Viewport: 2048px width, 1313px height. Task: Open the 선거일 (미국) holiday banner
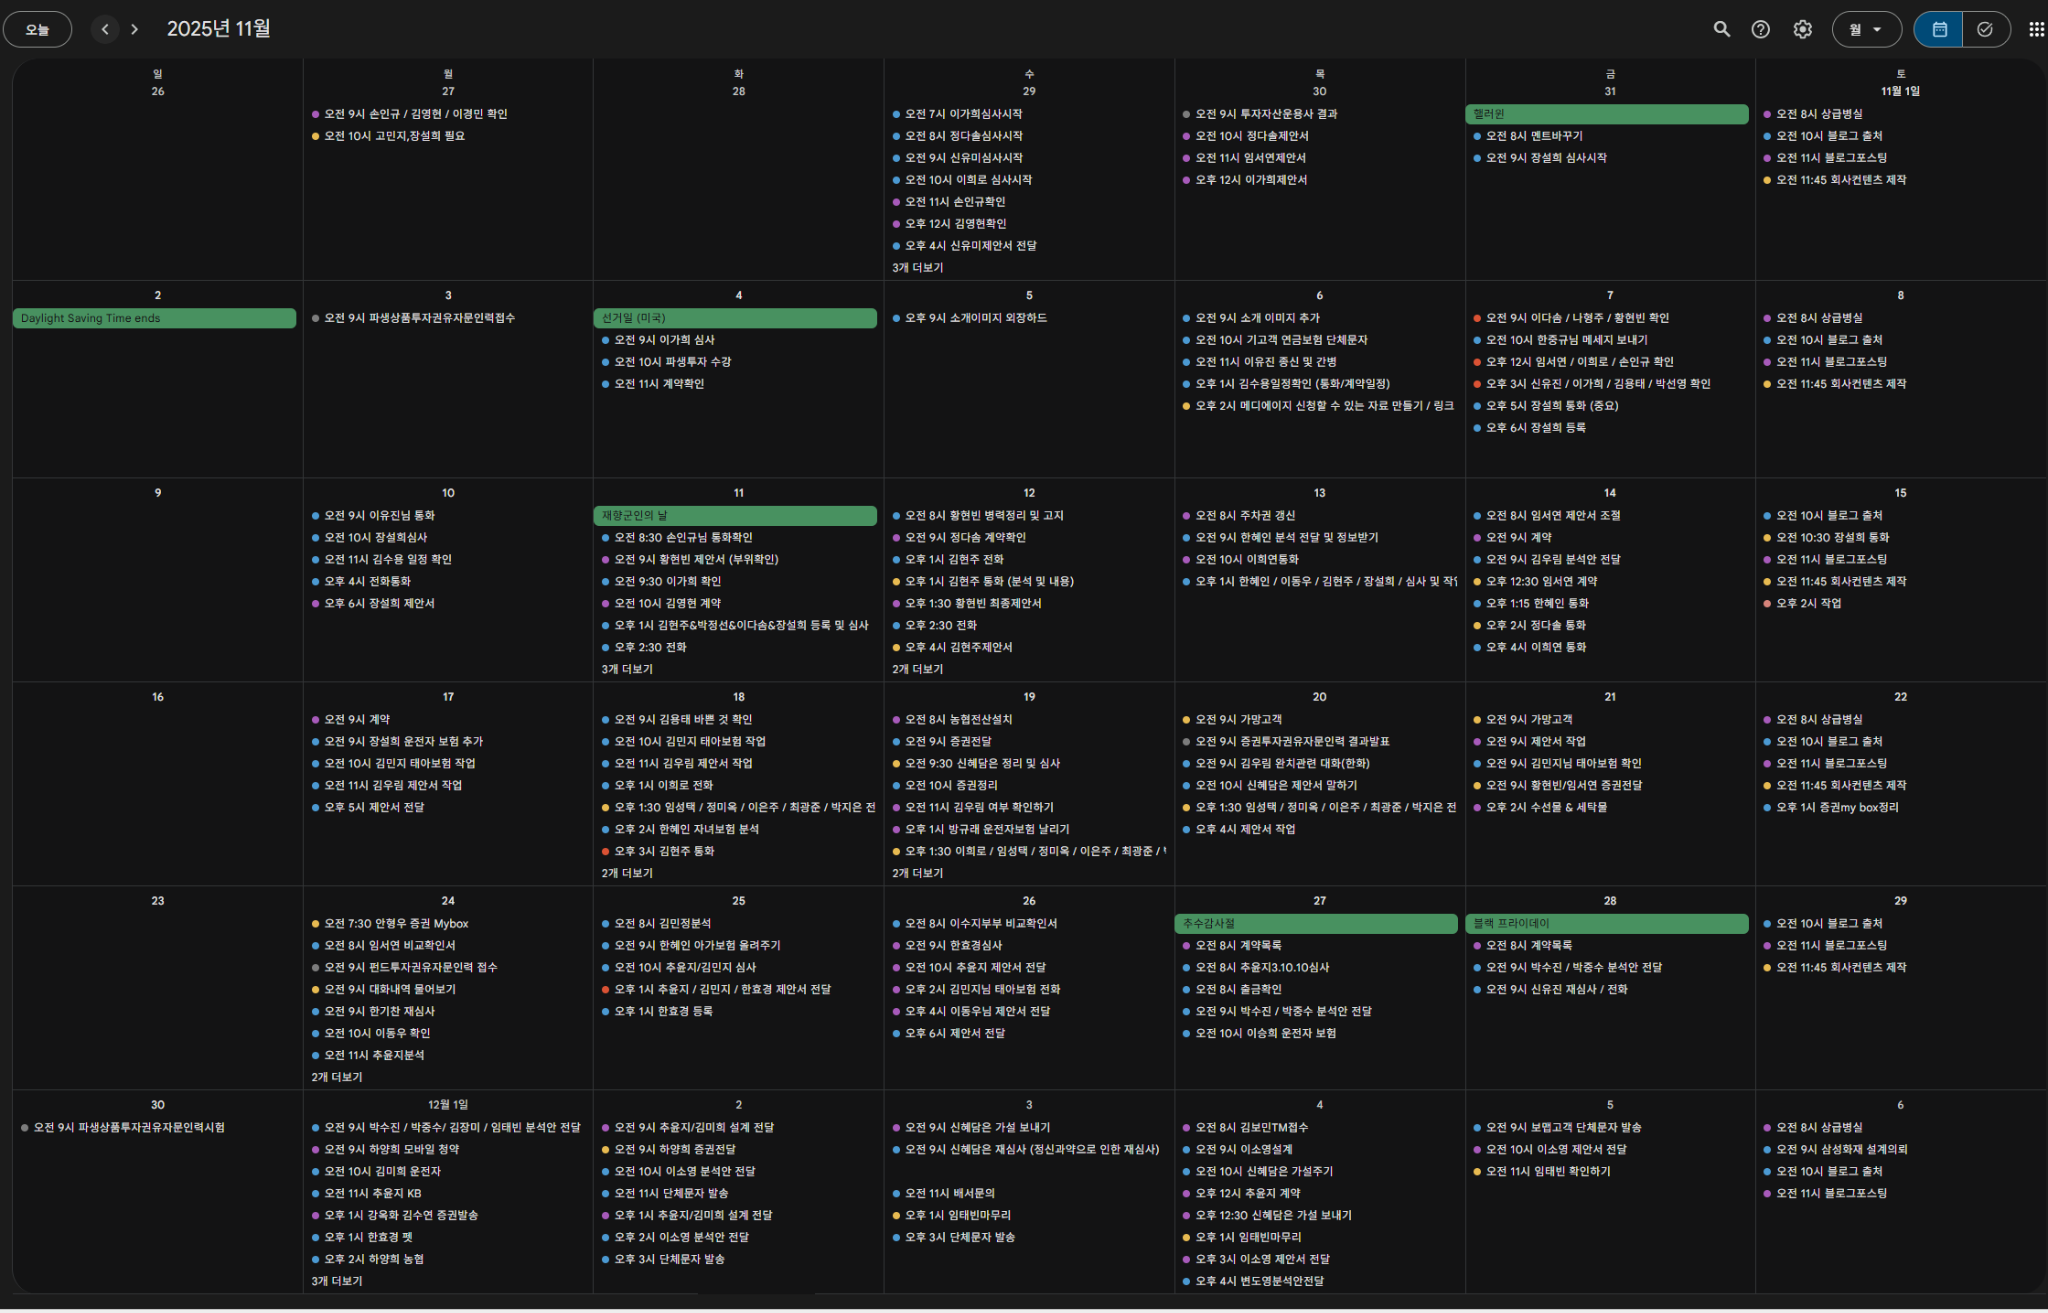(735, 318)
